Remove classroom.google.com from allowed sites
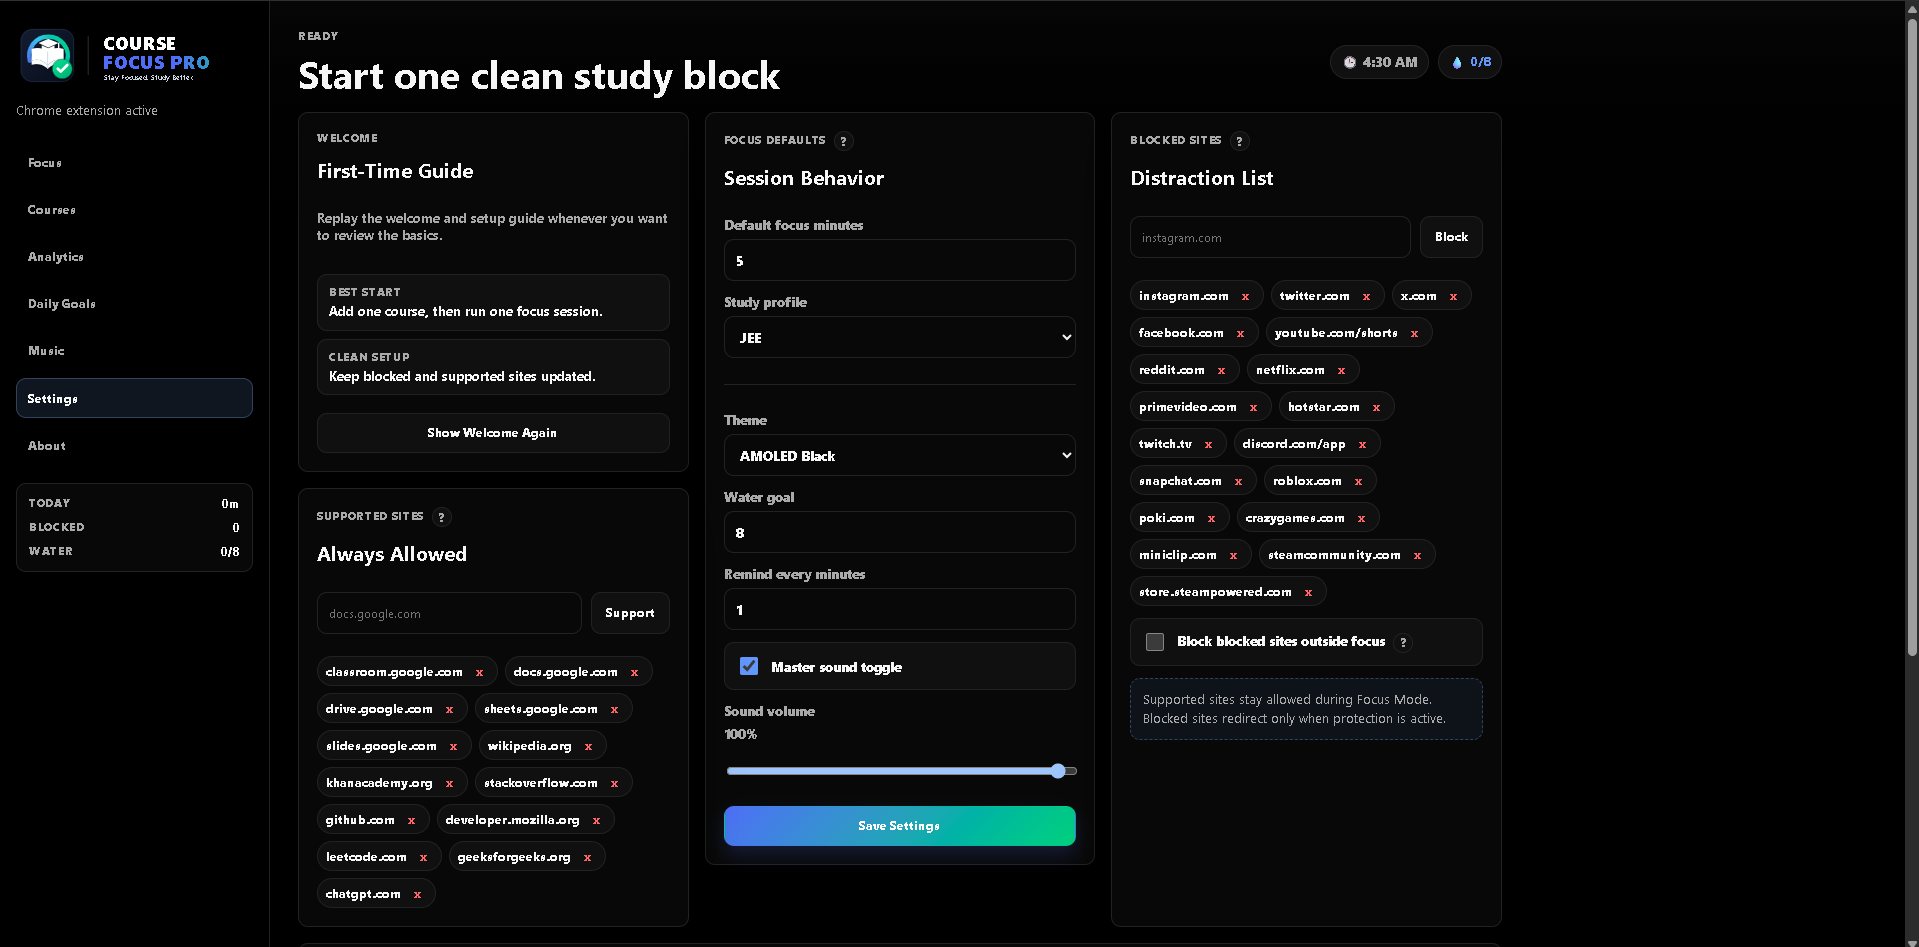Viewport: 1919px width, 947px height. (x=479, y=673)
